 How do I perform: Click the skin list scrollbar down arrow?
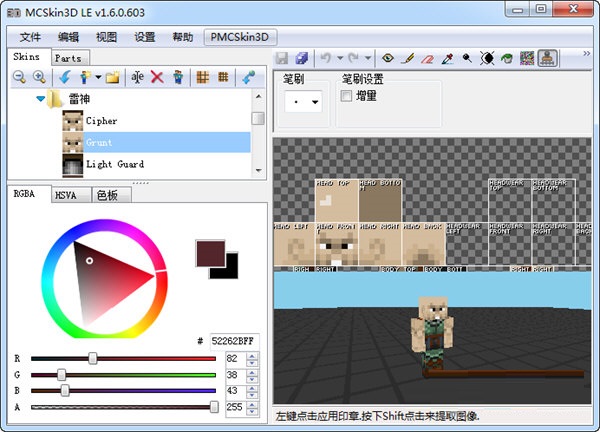pyautogui.click(x=259, y=171)
